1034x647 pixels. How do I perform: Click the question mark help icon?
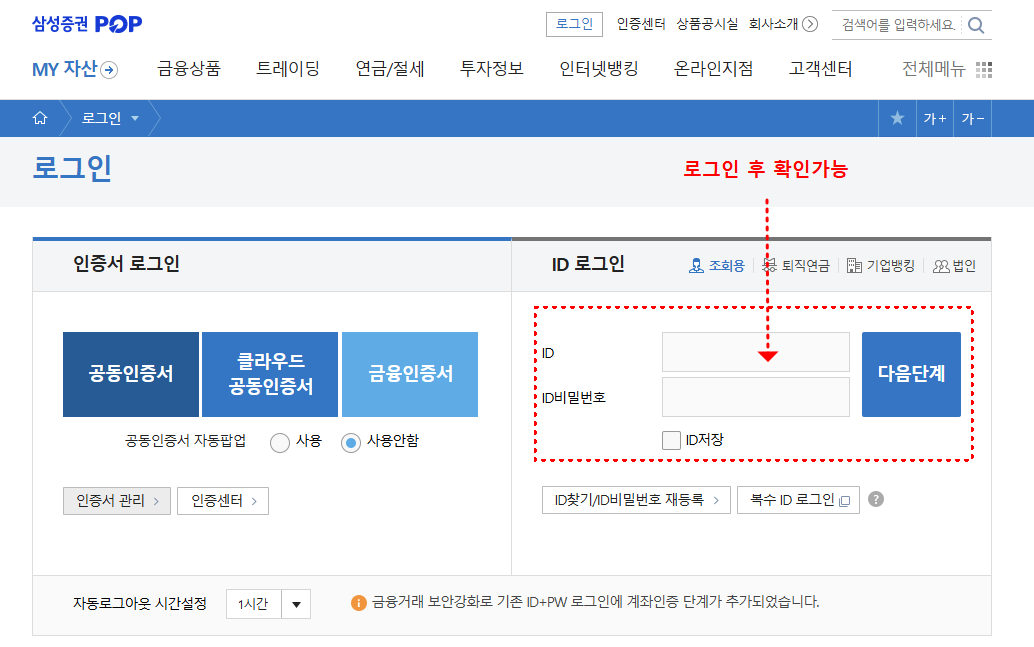(x=876, y=499)
